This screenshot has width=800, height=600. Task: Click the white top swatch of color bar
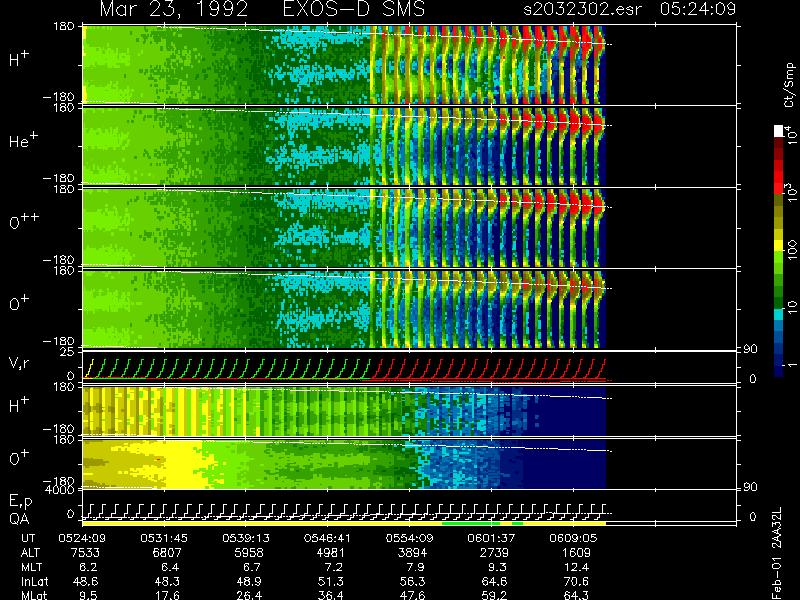779,131
